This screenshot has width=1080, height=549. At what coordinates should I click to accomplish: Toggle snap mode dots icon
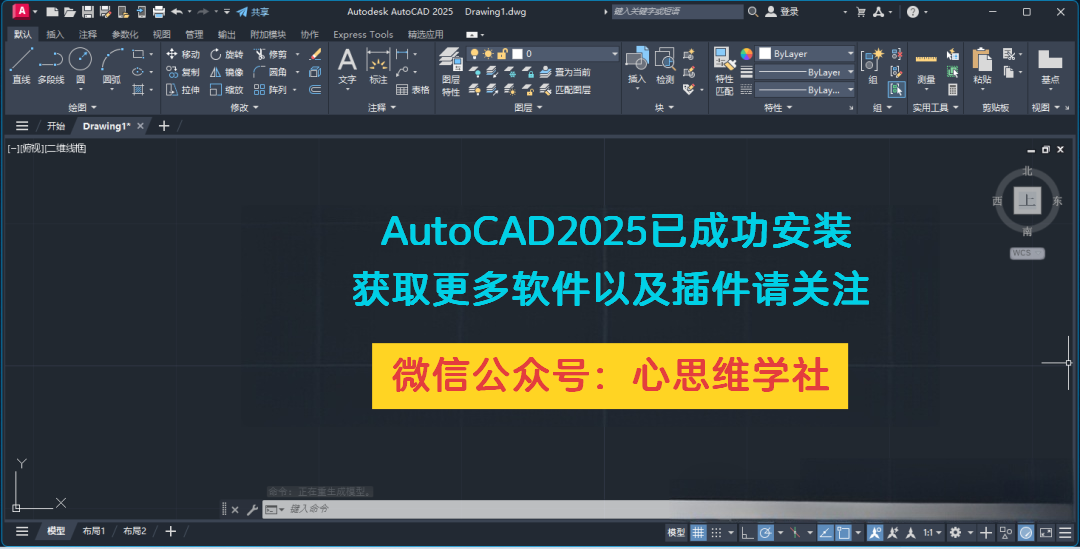716,532
